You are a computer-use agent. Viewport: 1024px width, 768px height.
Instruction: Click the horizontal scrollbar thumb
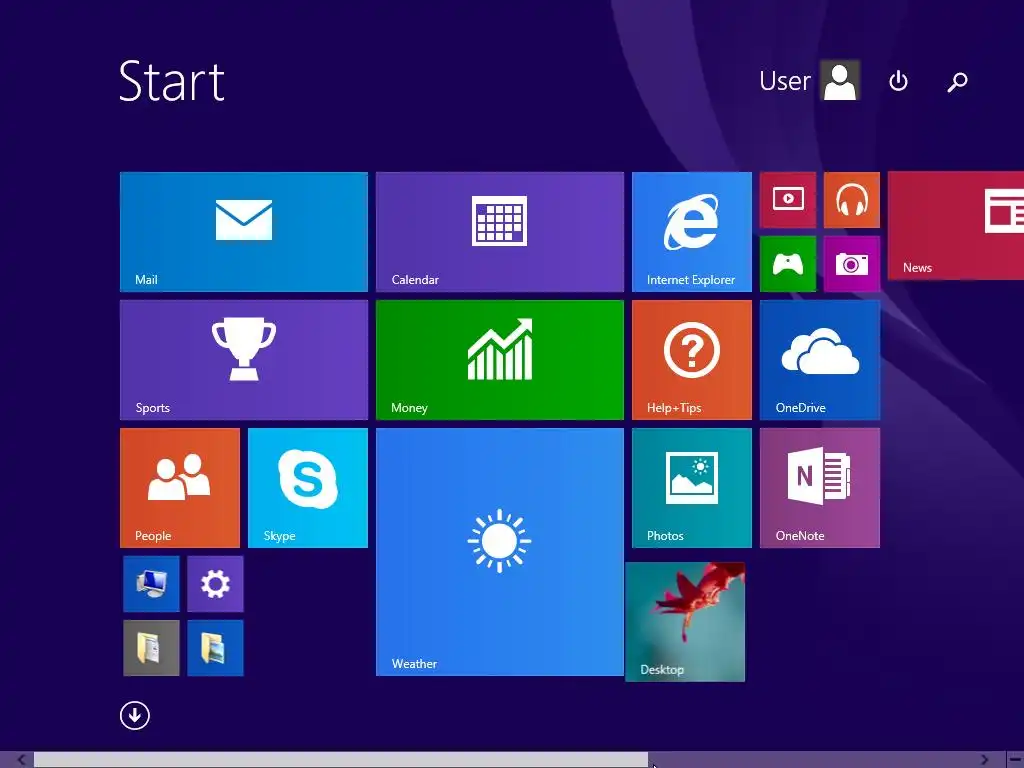coord(341,760)
